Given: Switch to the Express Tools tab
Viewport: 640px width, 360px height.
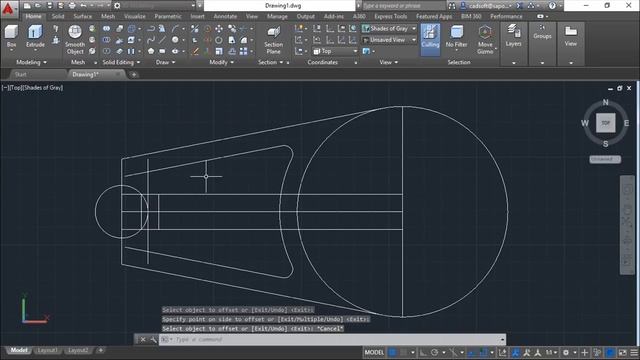Looking at the screenshot, I should click(391, 16).
